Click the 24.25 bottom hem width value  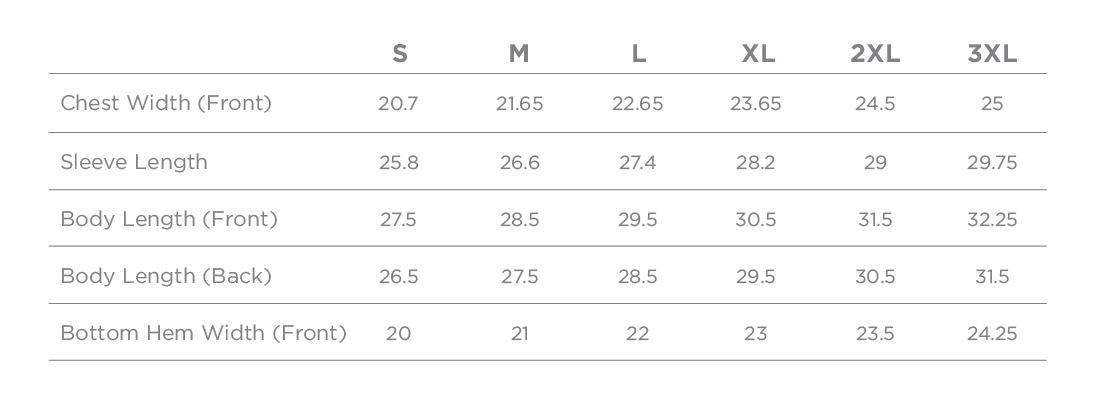click(992, 334)
